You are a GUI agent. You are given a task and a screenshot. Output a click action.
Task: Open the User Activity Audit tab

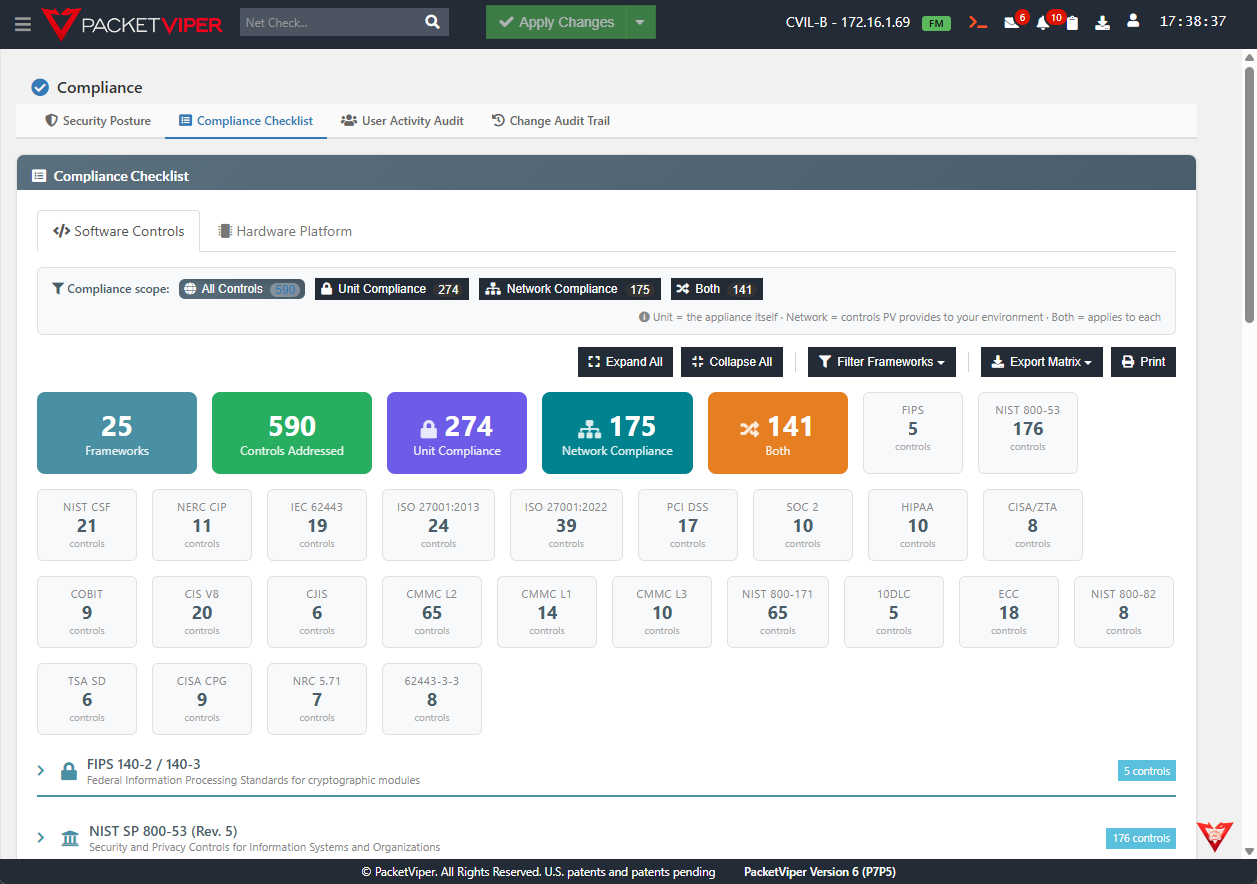coord(402,121)
